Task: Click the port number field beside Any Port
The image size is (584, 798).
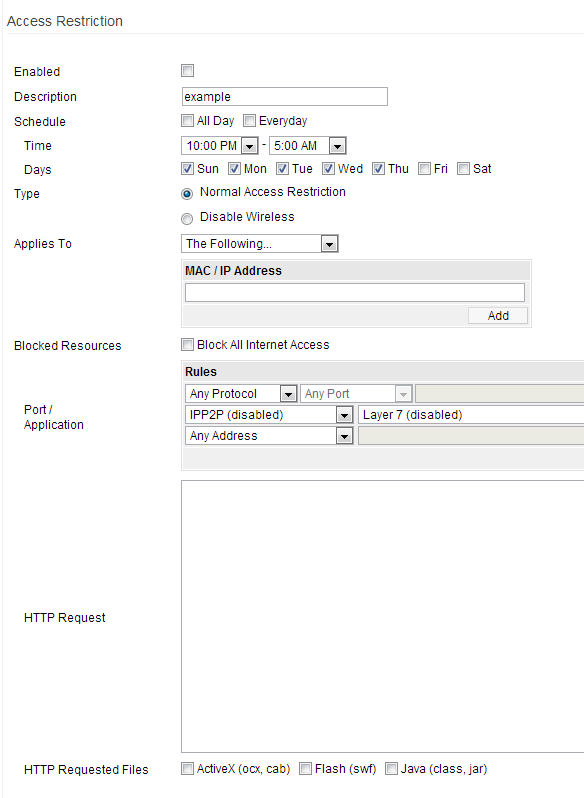Action: coord(500,394)
